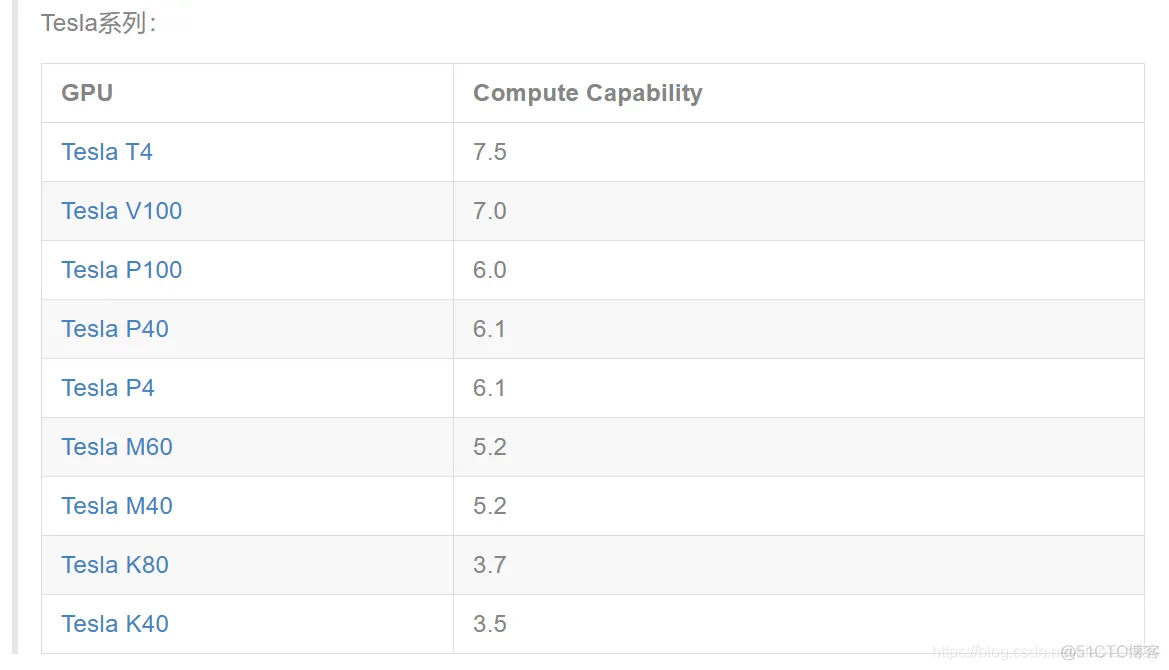Viewport: 1169px width, 670px height.
Task: Click the GPU column header
Action: pos(87,93)
